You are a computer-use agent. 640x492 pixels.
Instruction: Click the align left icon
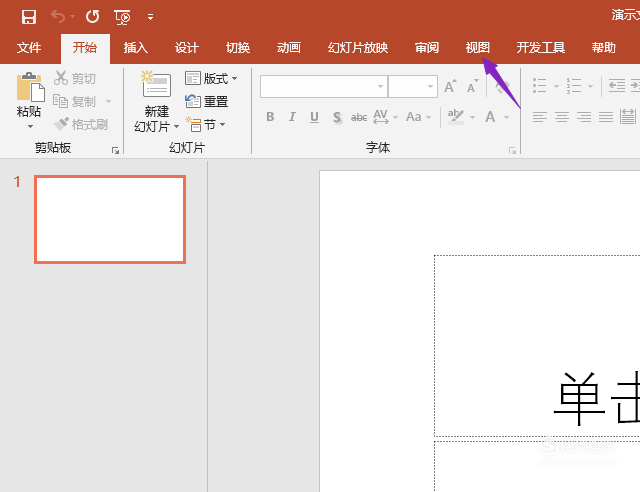point(540,117)
